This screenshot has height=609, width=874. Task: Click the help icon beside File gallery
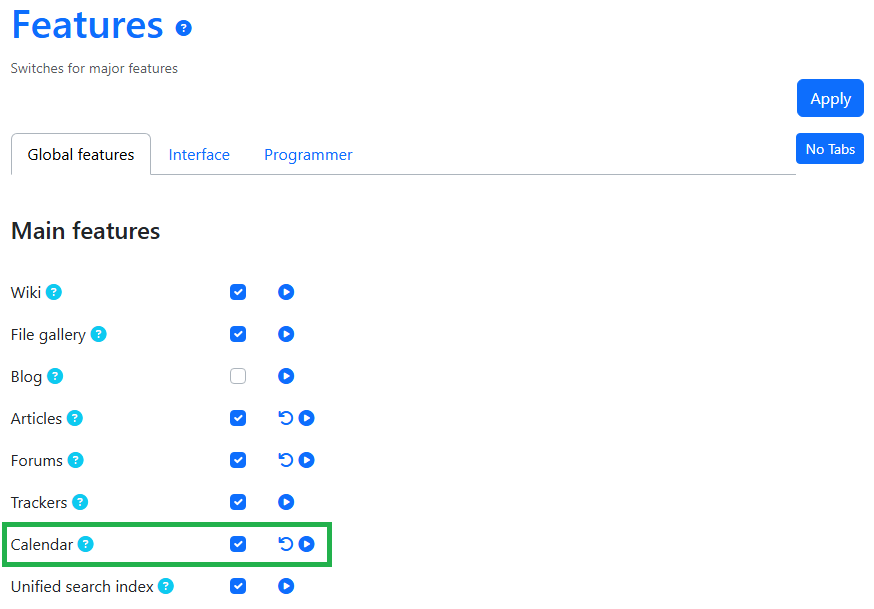tap(98, 334)
